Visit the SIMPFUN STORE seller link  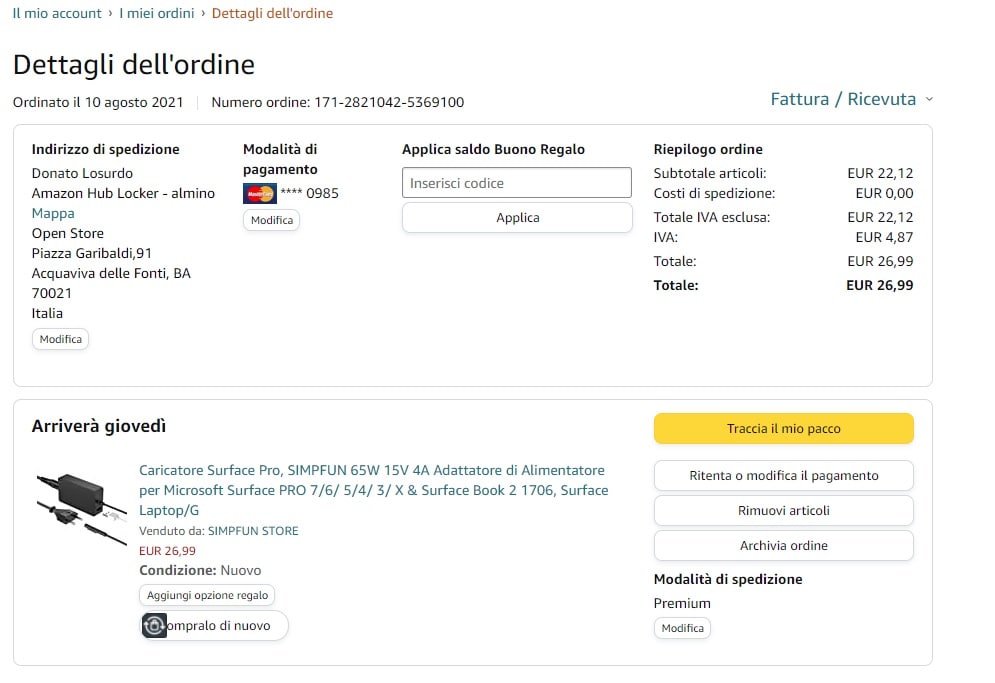(x=252, y=531)
